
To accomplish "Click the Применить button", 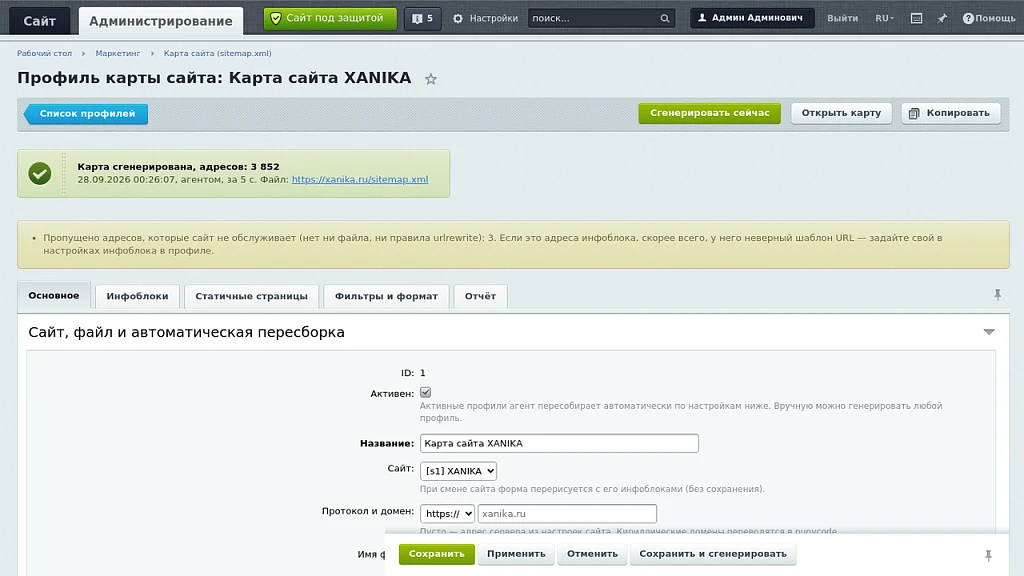I will [516, 554].
